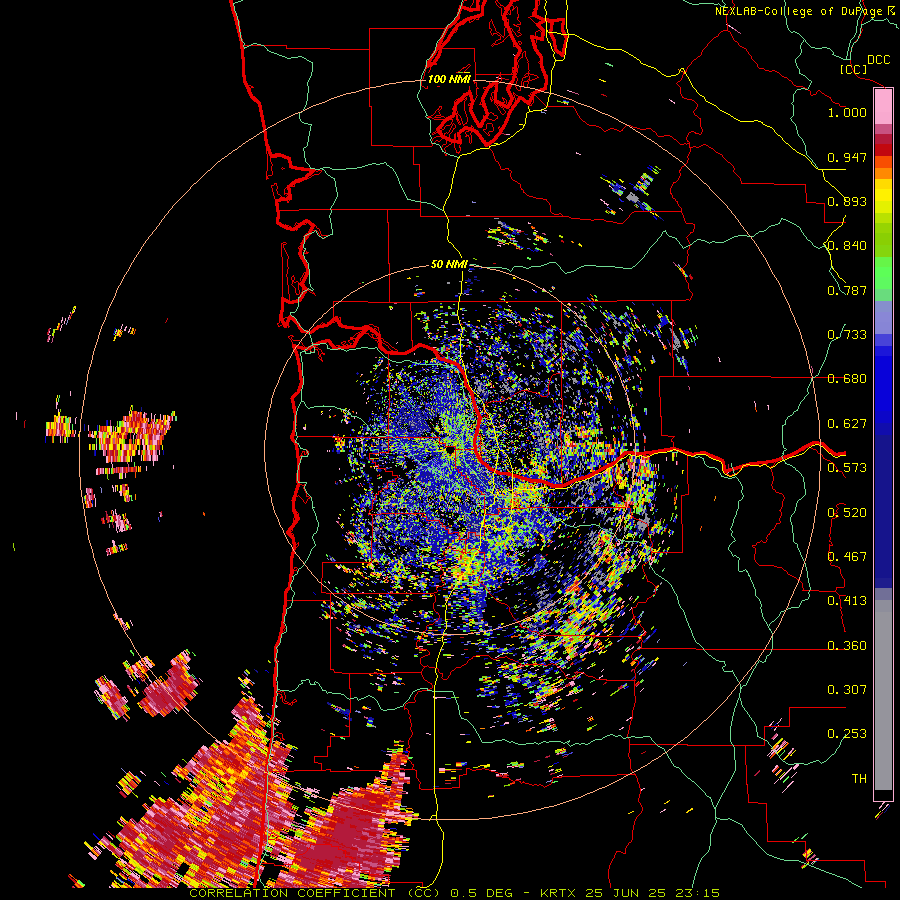Click the 0.467 scale value
The height and width of the screenshot is (900, 900).
pyautogui.click(x=847, y=557)
